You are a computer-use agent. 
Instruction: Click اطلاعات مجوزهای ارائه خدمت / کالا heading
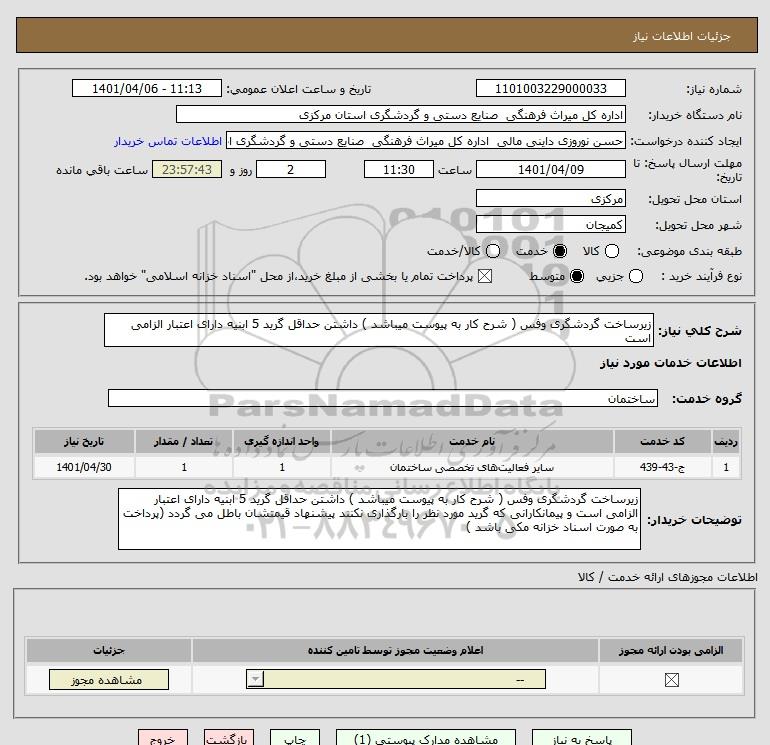tap(667, 577)
